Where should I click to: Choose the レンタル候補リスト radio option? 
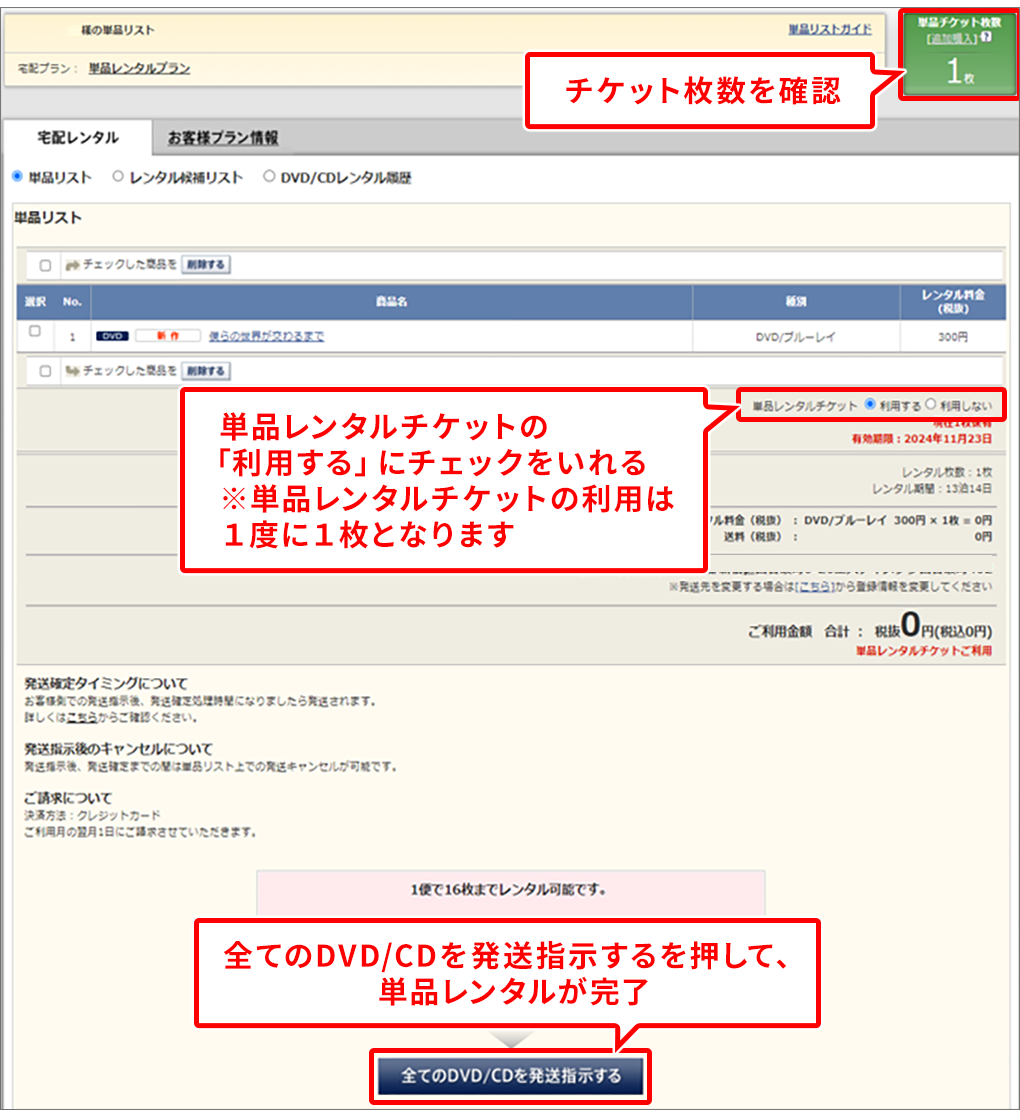tap(118, 177)
